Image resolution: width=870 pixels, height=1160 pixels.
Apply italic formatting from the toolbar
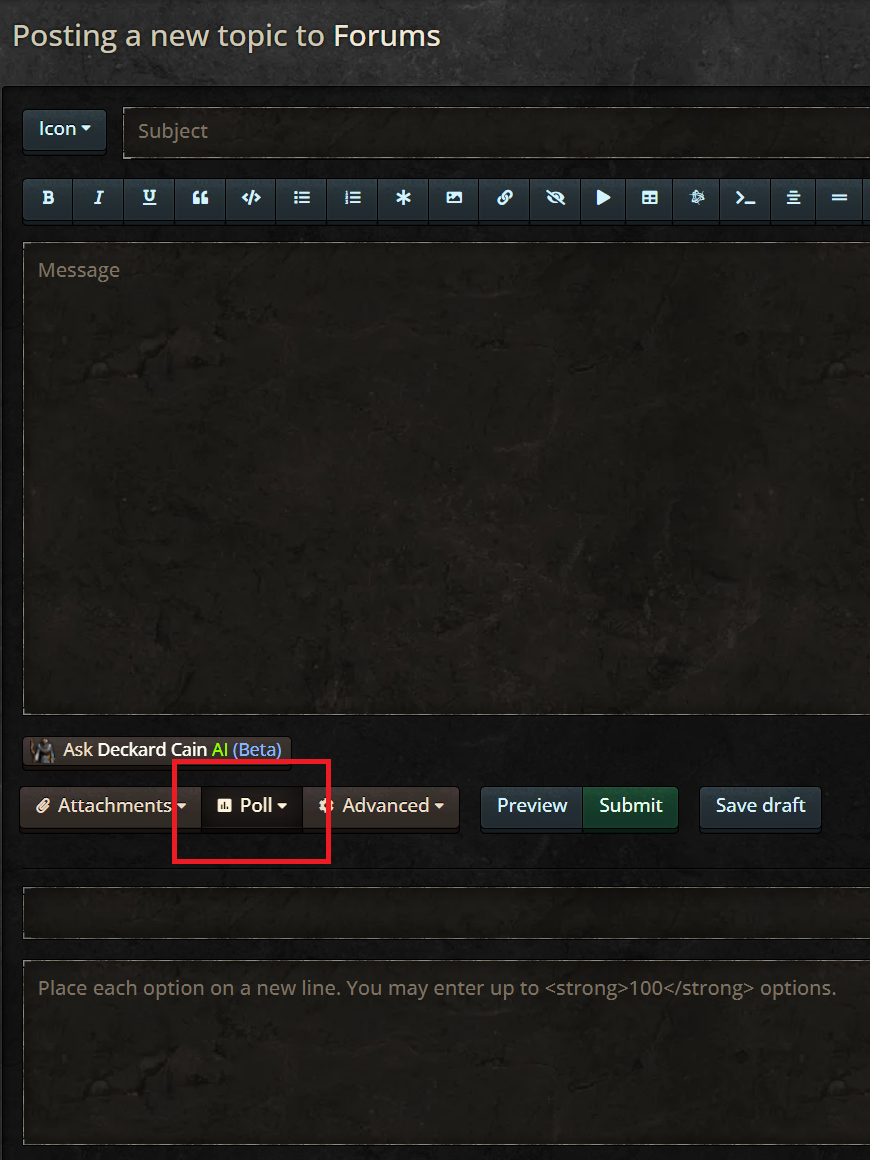98,198
